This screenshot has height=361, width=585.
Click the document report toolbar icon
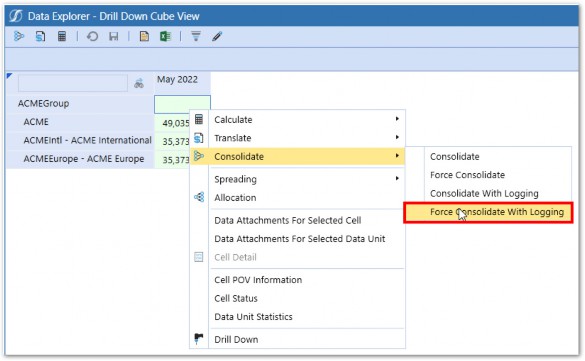[144, 36]
